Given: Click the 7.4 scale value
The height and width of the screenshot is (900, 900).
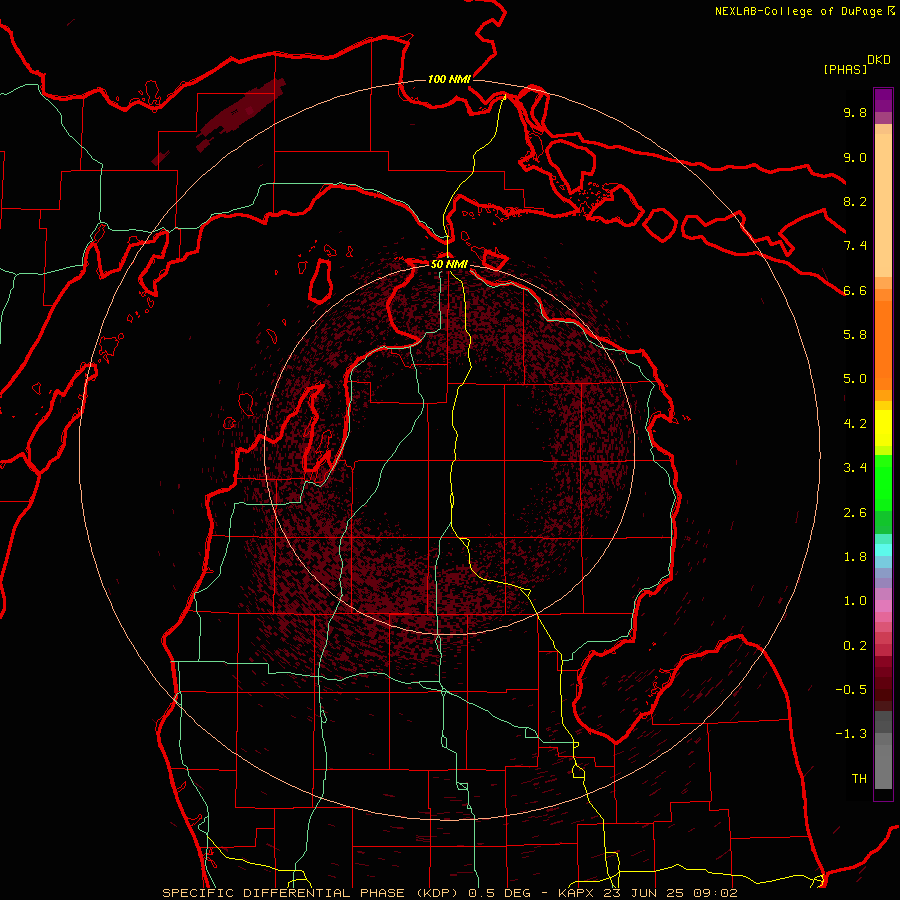Looking at the screenshot, I should coord(855,246).
